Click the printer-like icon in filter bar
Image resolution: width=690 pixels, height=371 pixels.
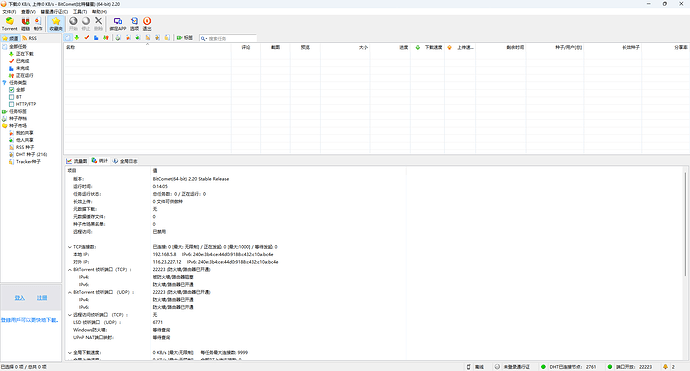coord(118,38)
